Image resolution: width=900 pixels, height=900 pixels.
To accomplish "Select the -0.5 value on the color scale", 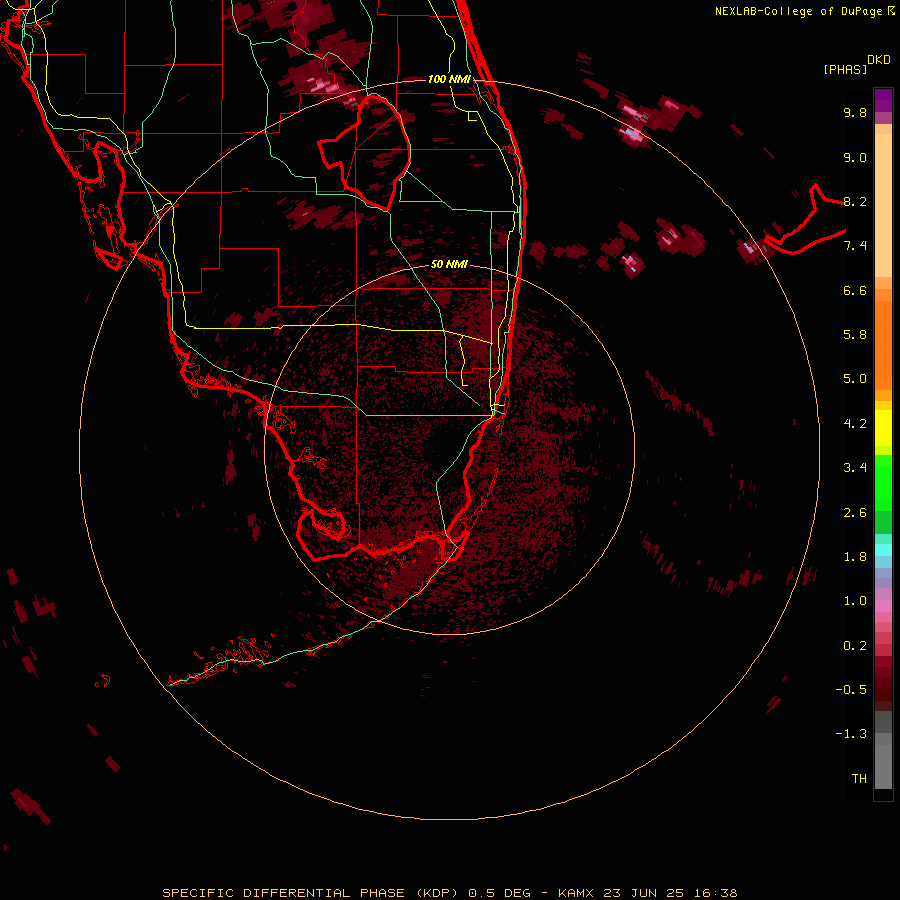I will (x=851, y=690).
